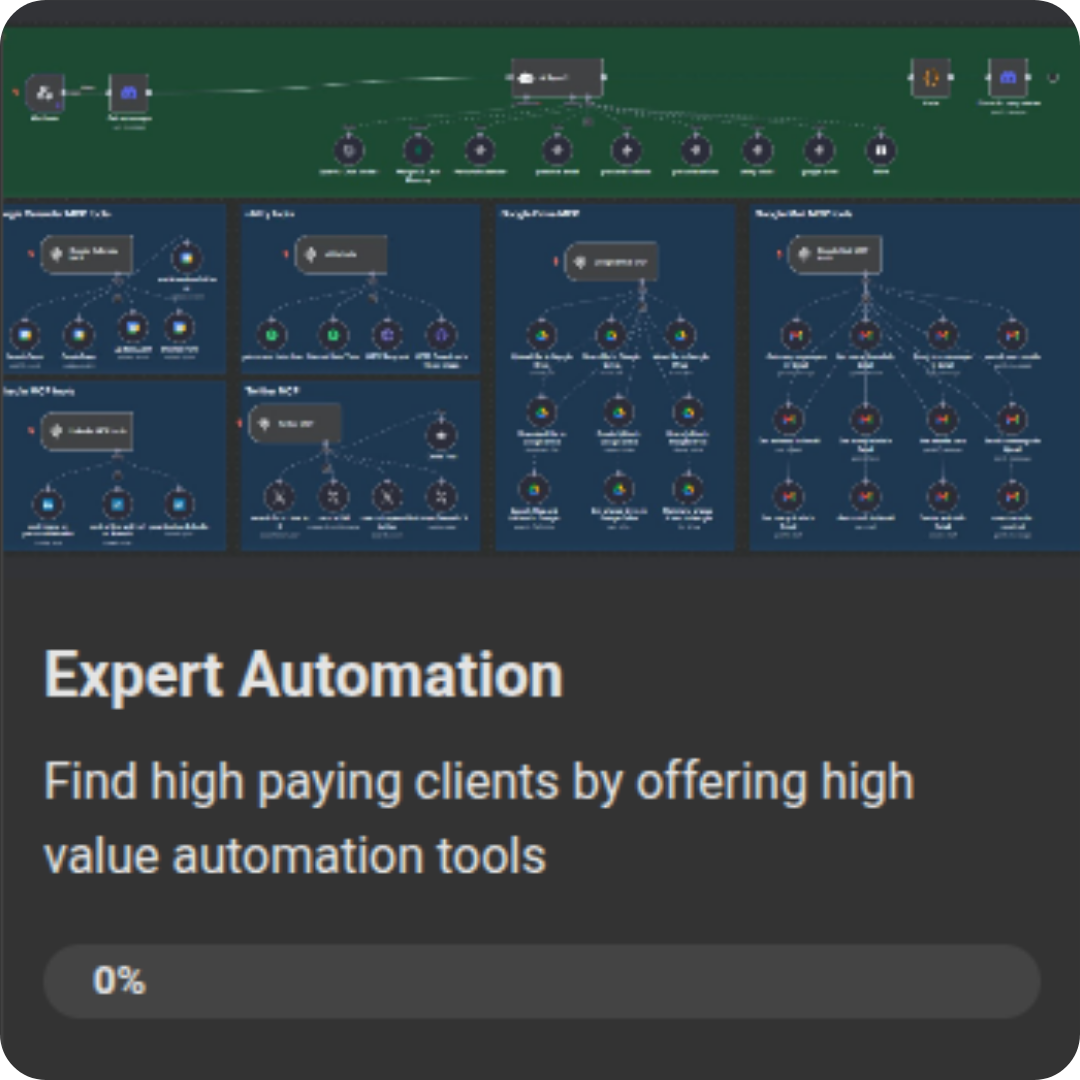This screenshot has height=1080, width=1080.
Task: Click the Expert Automation title
Action: tap(304, 675)
